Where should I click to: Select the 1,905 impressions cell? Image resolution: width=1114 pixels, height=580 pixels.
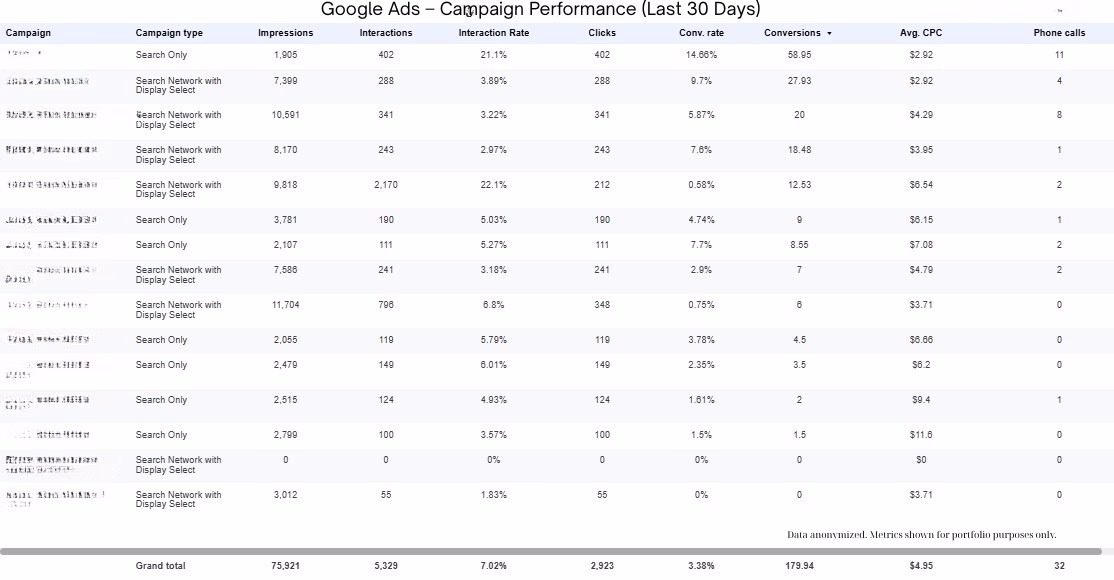(x=285, y=55)
